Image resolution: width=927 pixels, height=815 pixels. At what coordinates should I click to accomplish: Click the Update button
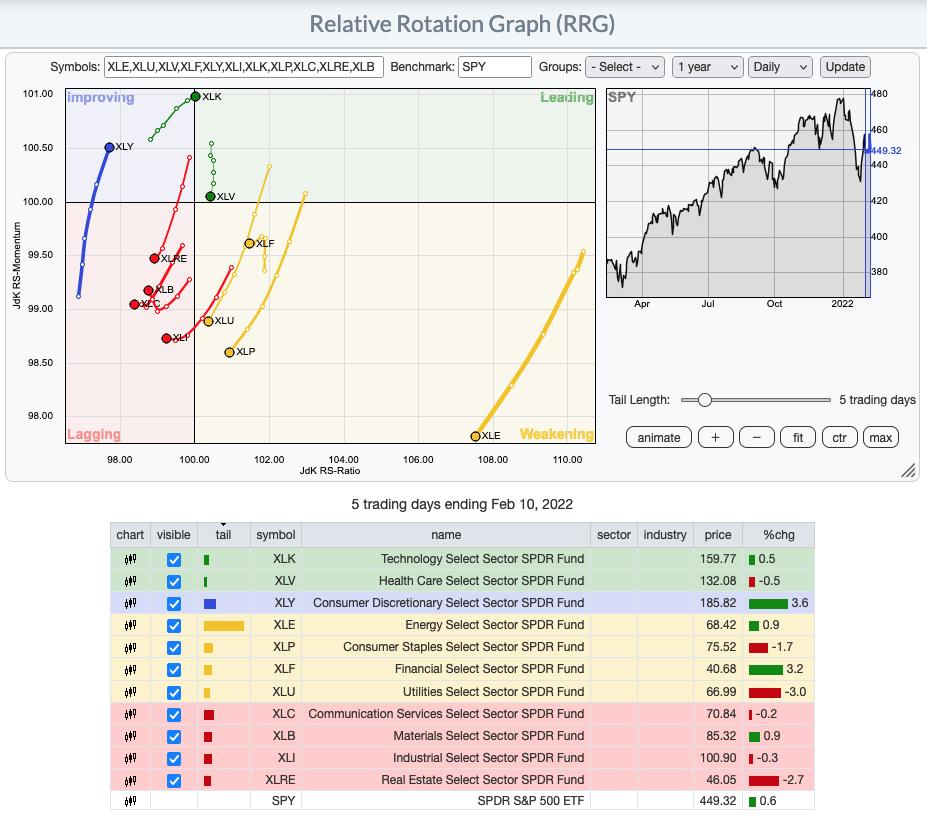pos(845,67)
